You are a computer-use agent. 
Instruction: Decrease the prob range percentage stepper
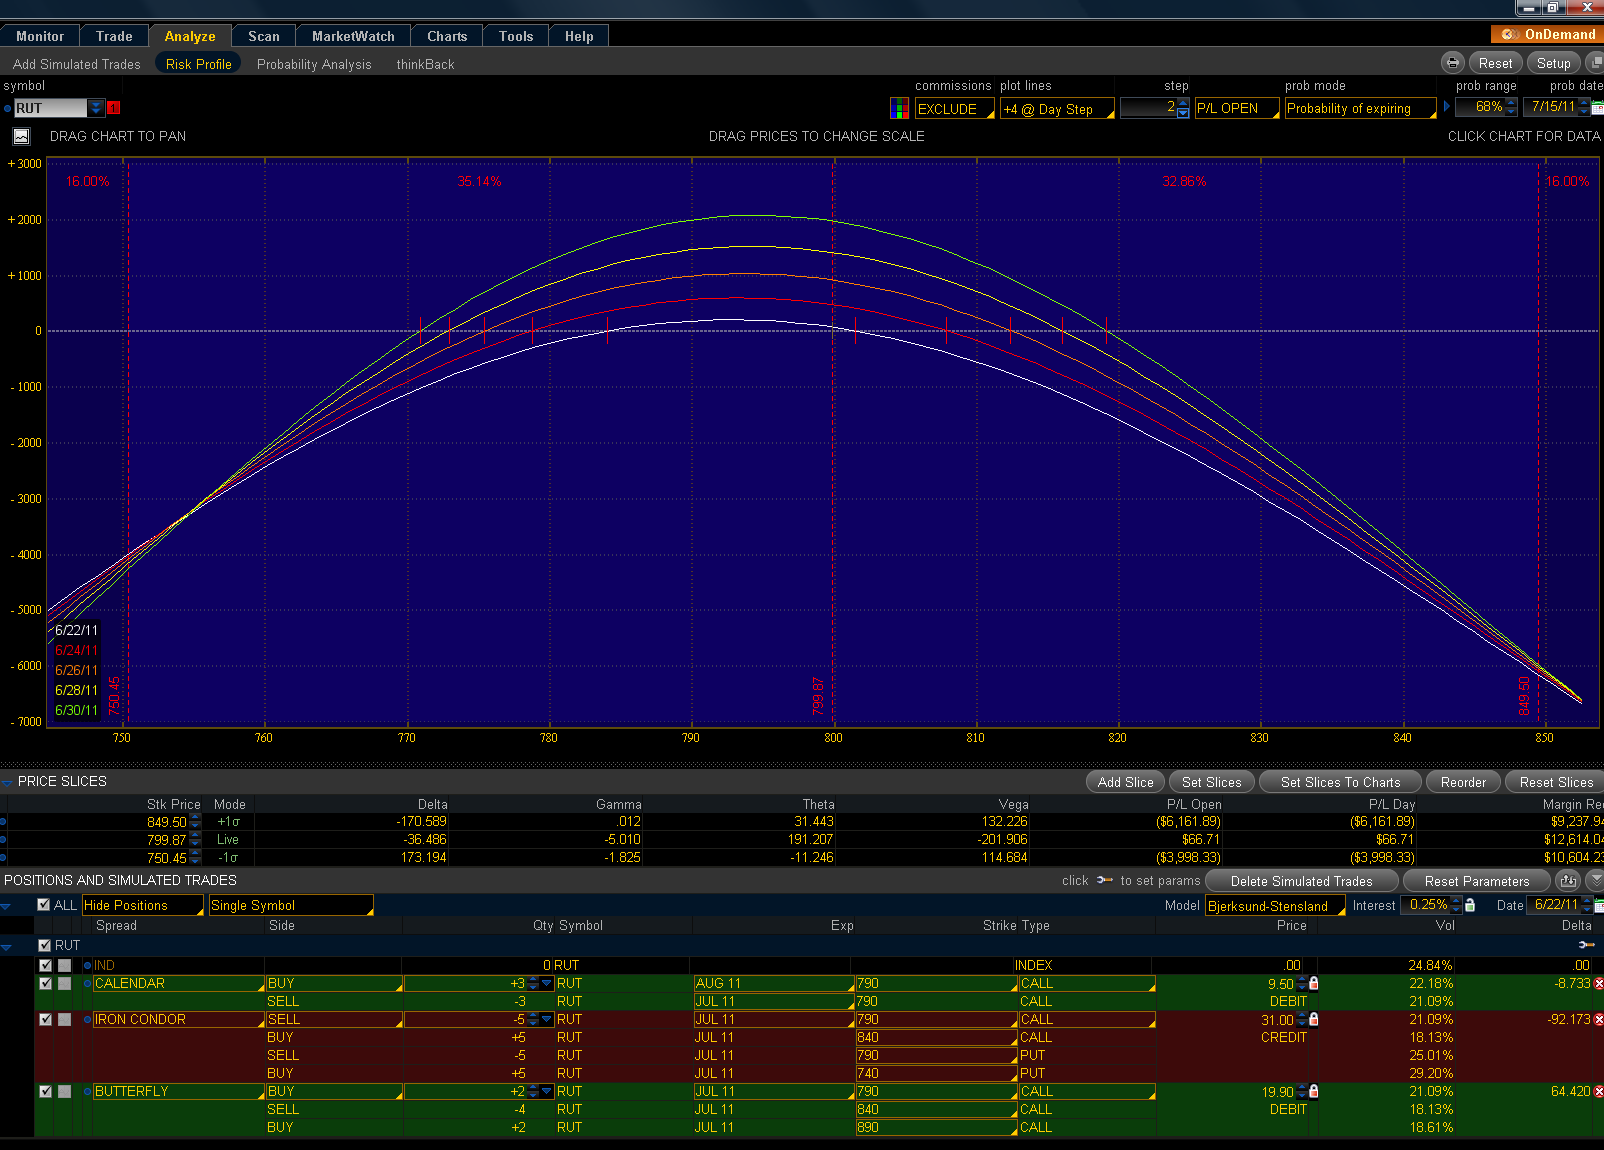coord(1511,112)
